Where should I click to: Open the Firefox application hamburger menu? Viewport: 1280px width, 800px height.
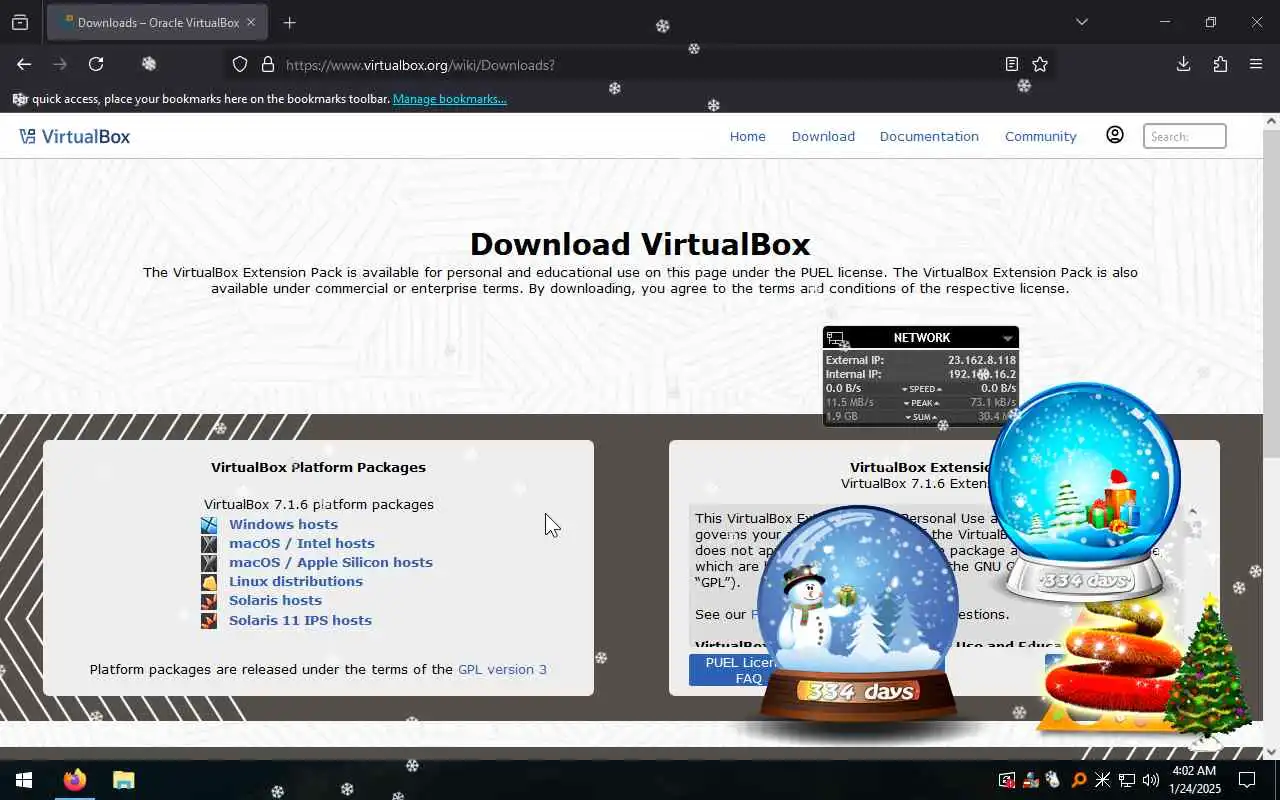[x=1256, y=64]
